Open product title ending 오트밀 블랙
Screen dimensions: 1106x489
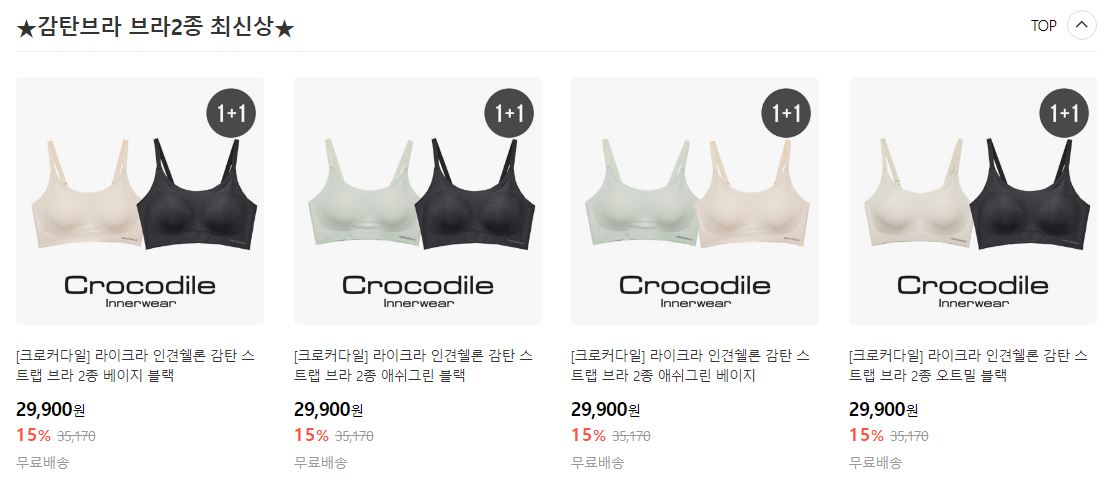click(x=968, y=365)
